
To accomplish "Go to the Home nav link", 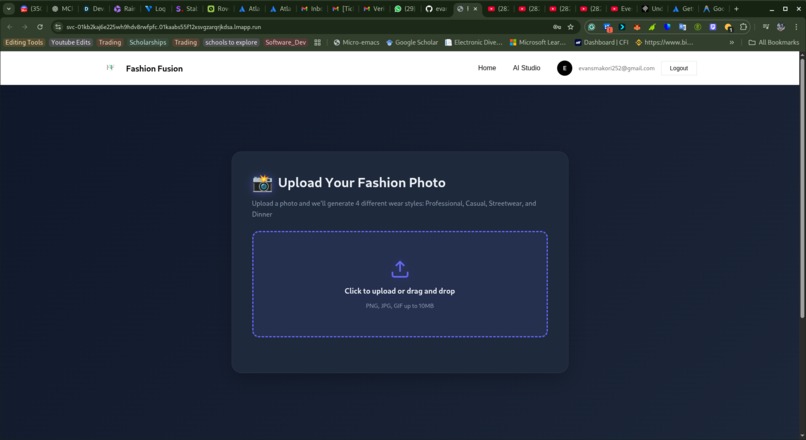I will [487, 68].
